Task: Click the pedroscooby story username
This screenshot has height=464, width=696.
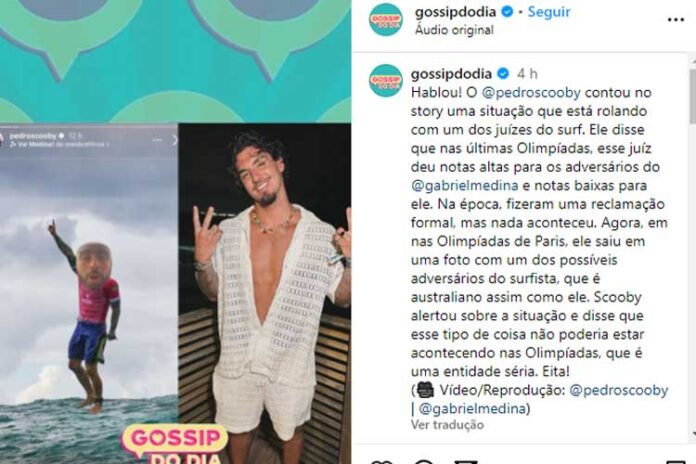Action: tap(33, 135)
